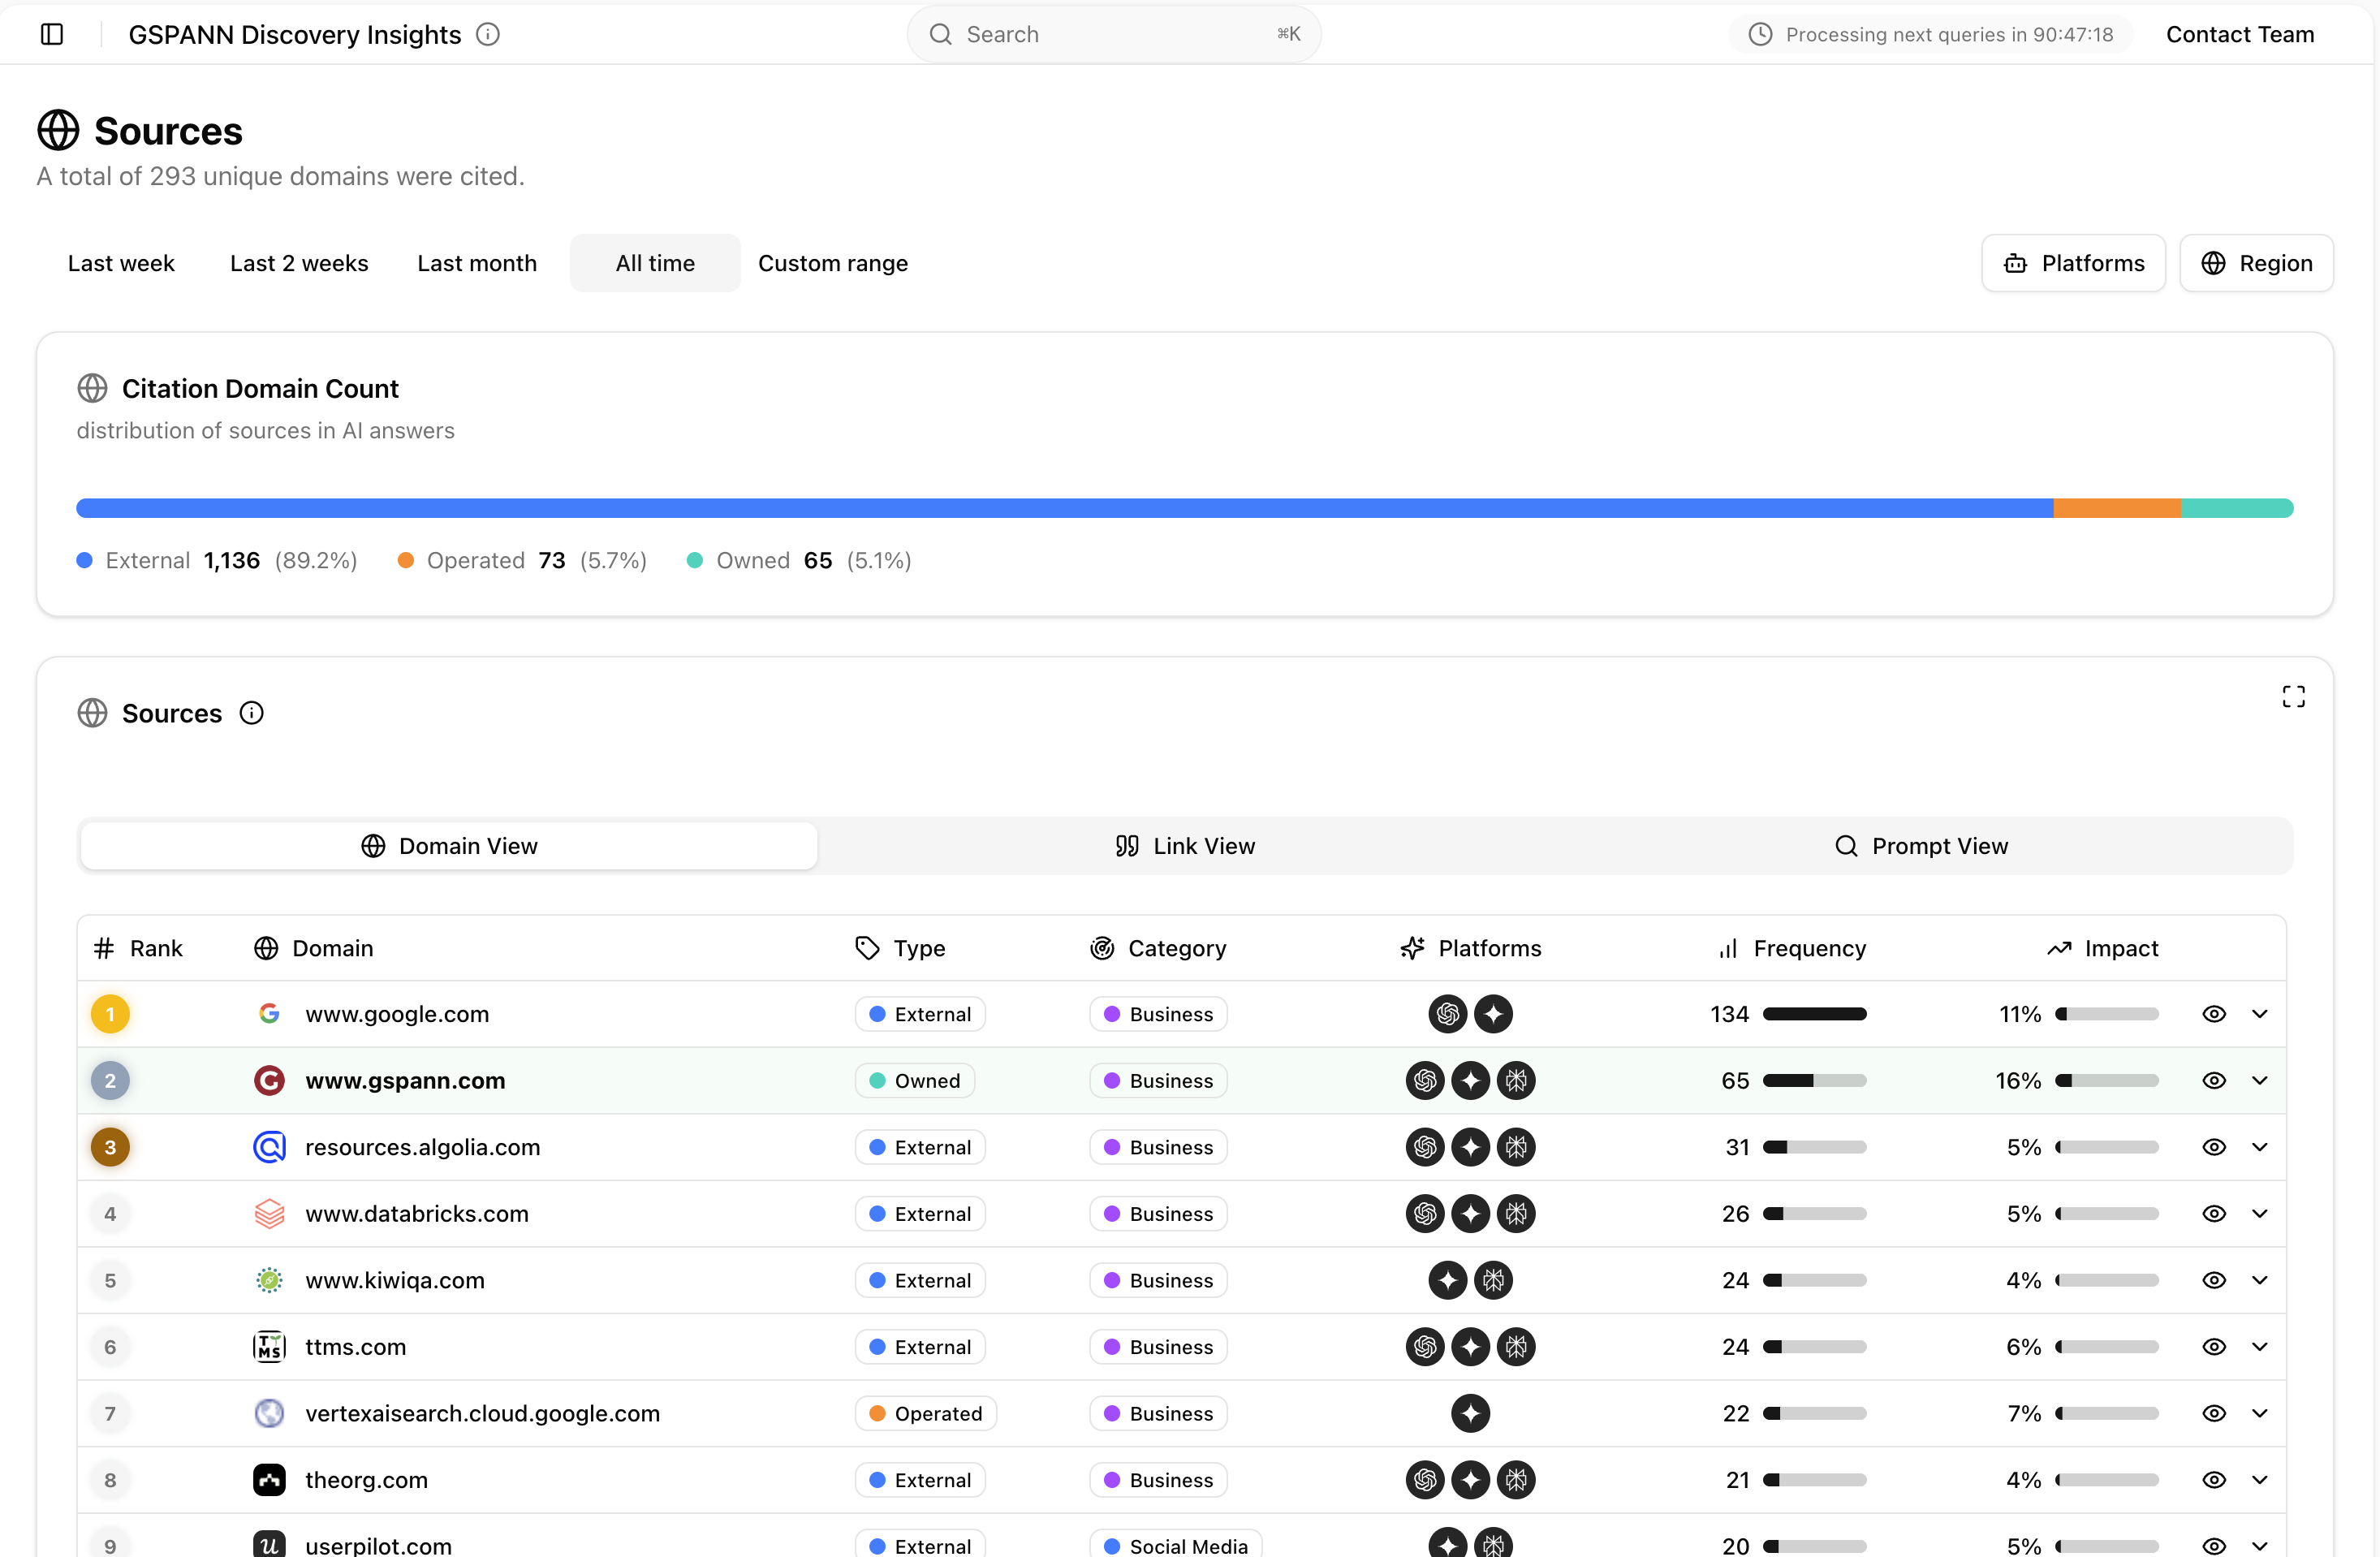Screen dimensions: 2380x1557
Task: Expand the ttms.com row chevron
Action: pos(2259,1346)
